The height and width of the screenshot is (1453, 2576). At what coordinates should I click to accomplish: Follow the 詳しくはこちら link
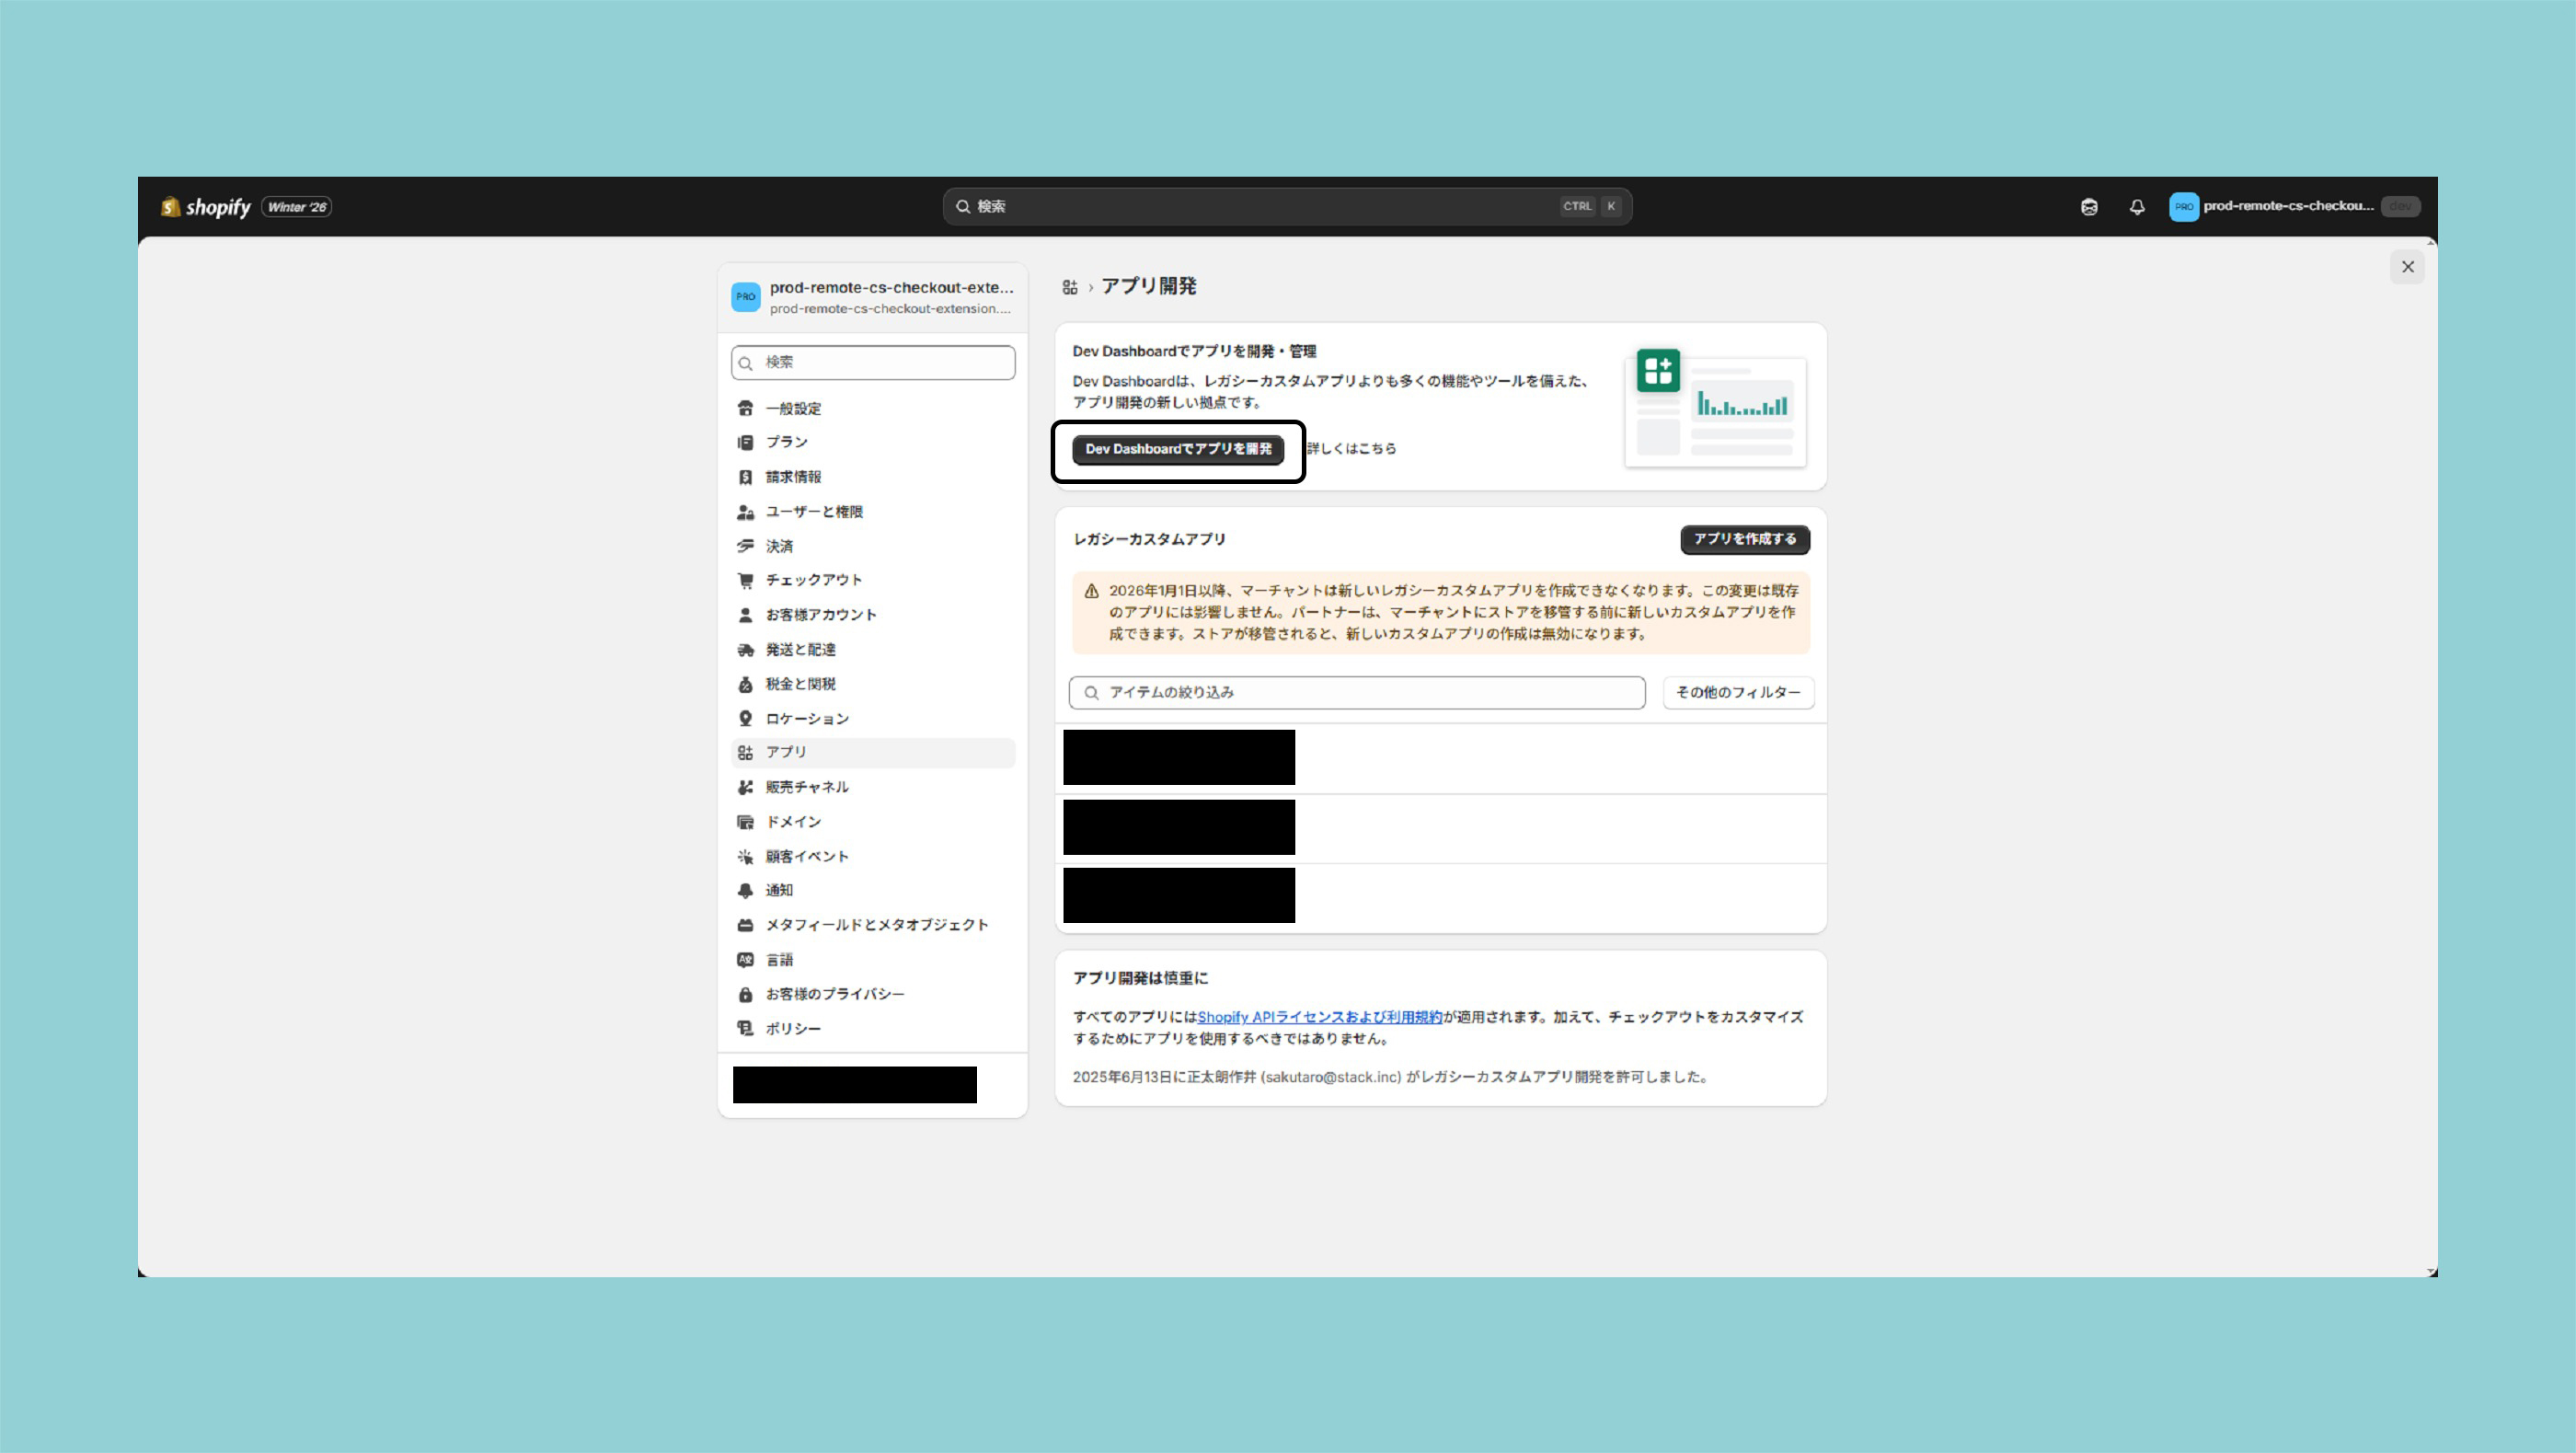pyautogui.click(x=1351, y=449)
